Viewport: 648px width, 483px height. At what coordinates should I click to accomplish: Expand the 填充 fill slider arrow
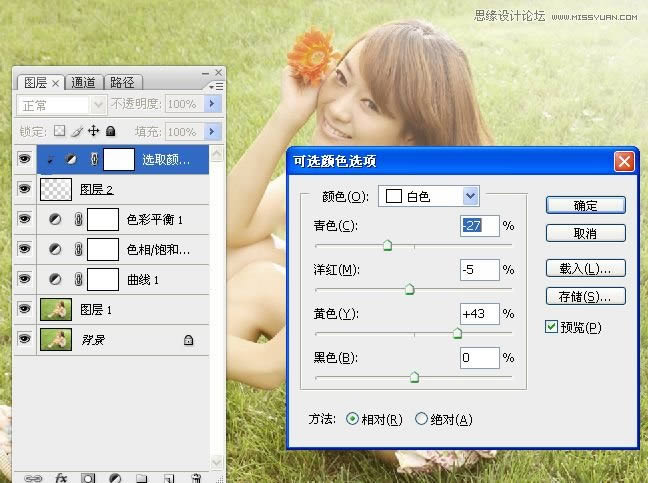(212, 131)
